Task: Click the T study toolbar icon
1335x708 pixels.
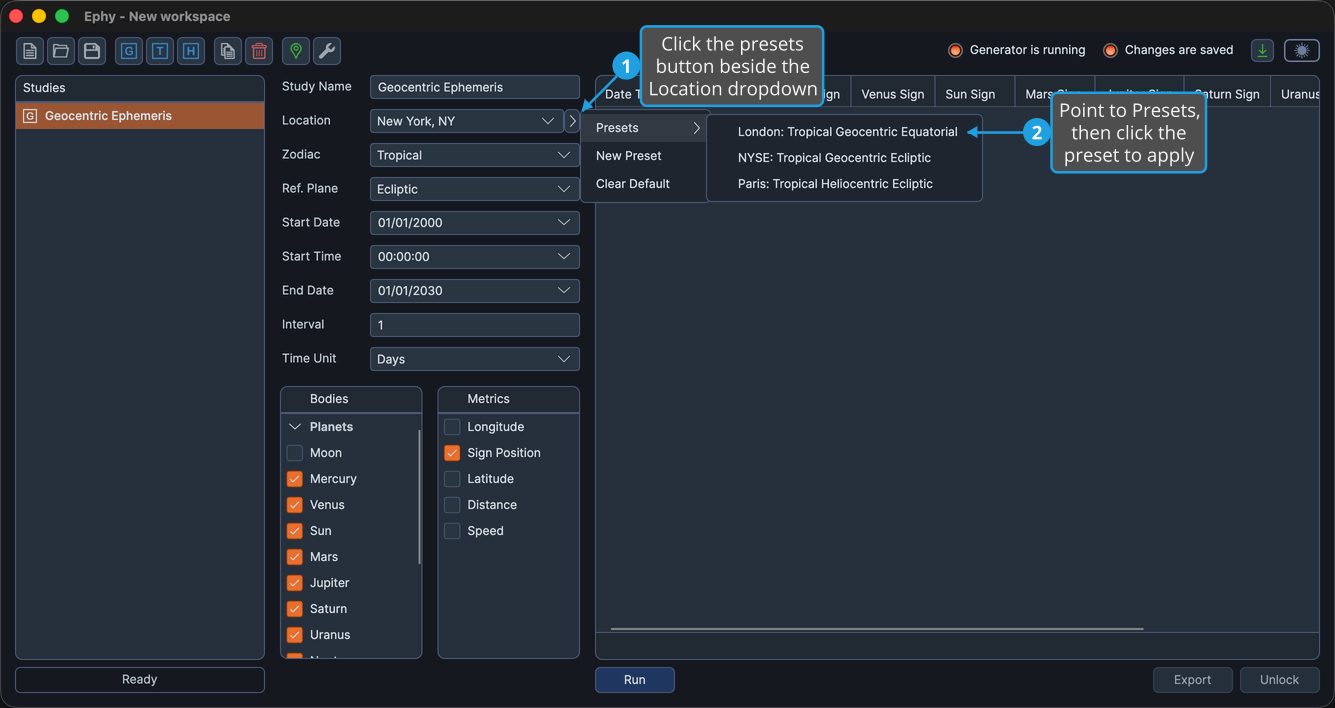Action: 160,51
